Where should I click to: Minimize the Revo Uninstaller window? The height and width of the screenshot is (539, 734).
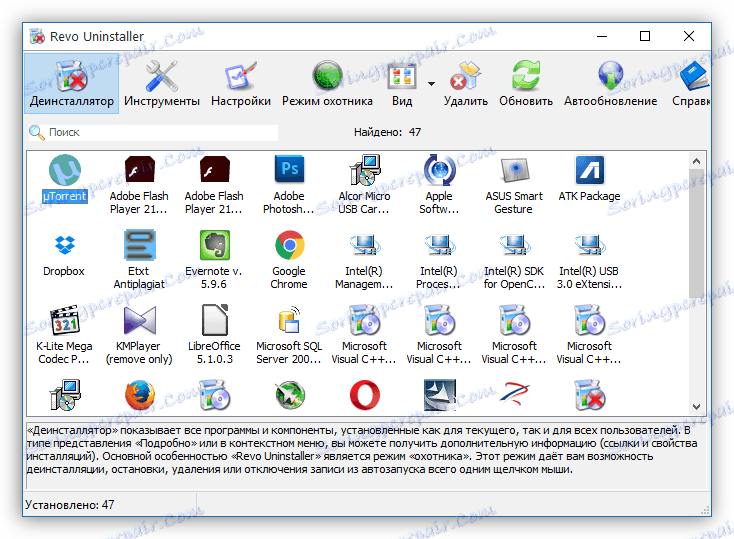point(602,36)
